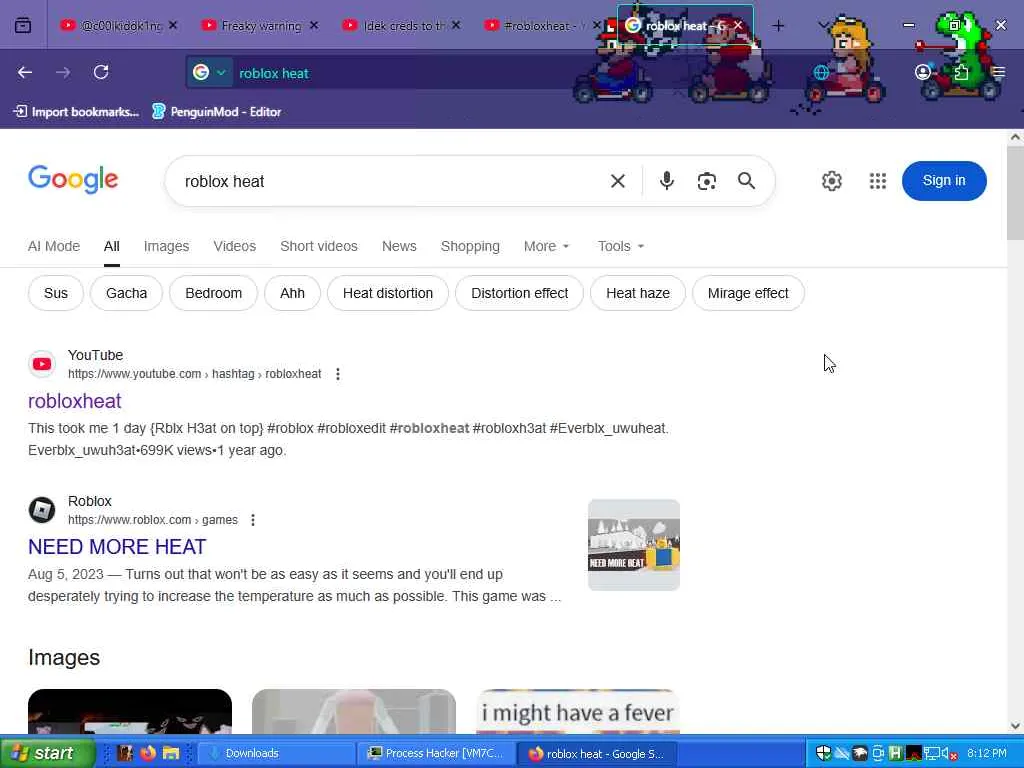Click the blue Sign in button
Screen dimensions: 1024x768
point(944,181)
